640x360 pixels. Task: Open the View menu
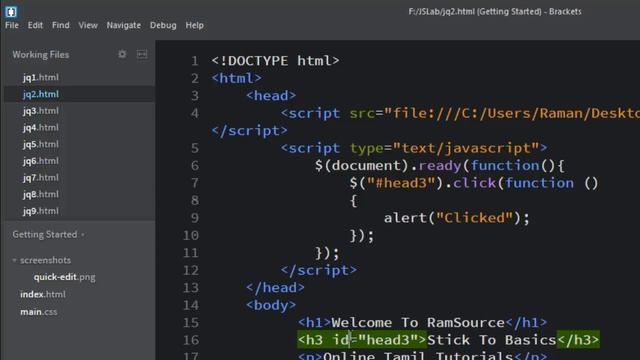[x=88, y=25]
